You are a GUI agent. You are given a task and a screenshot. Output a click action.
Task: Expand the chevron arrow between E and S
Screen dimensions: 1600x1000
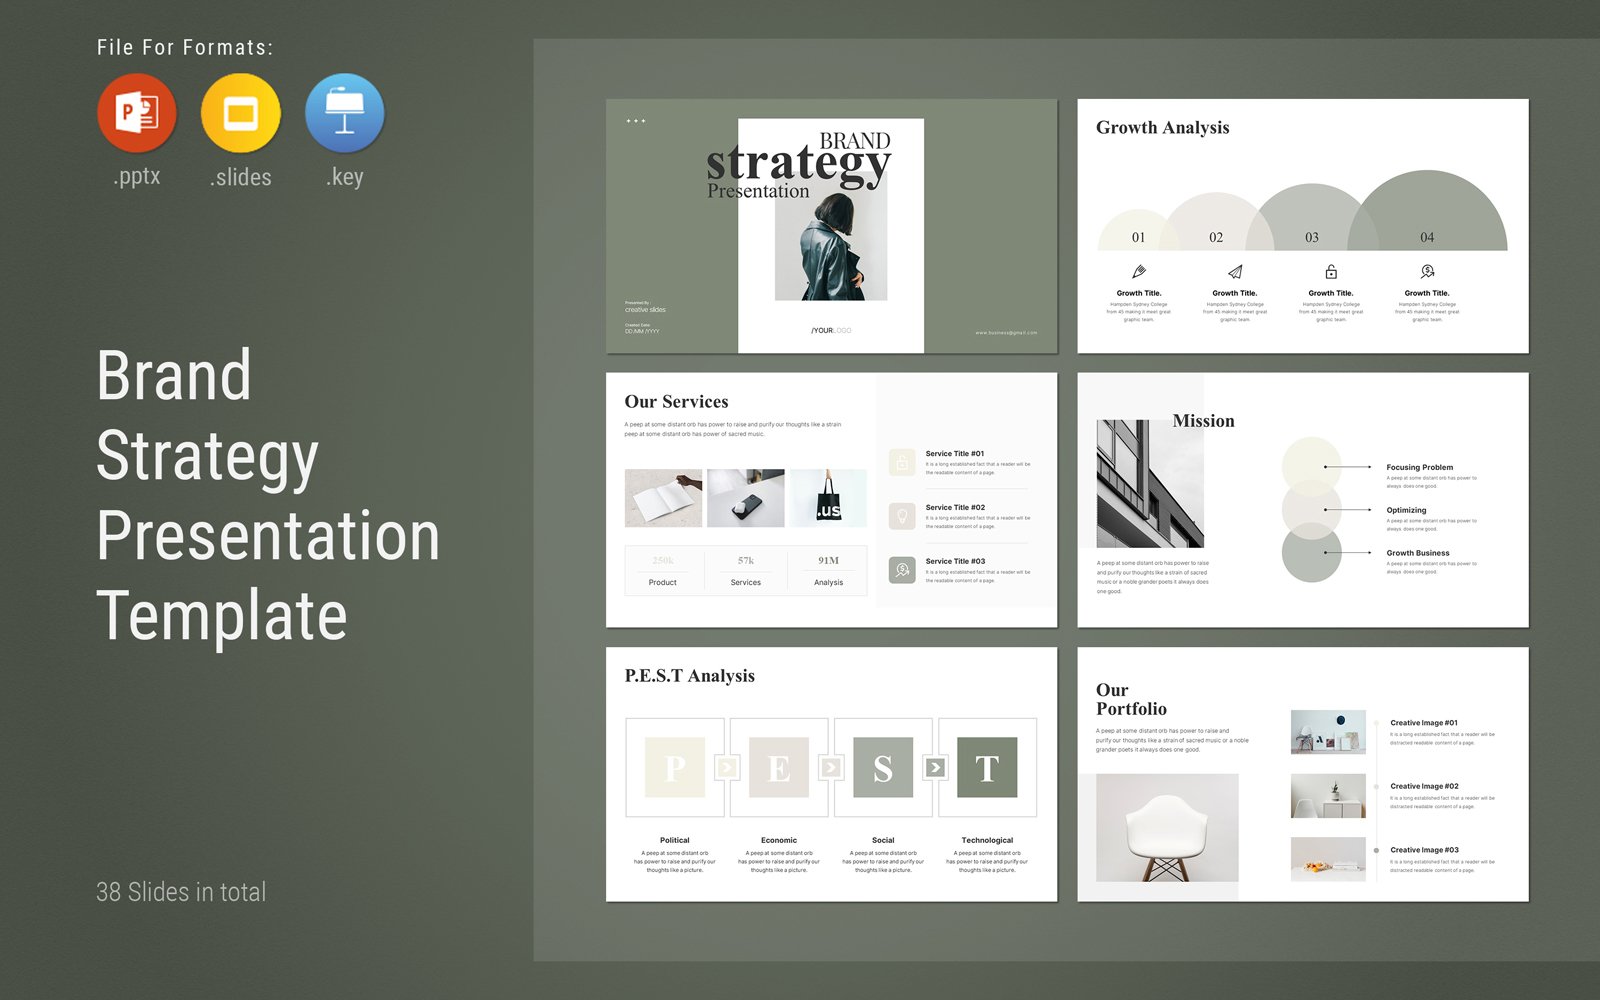(830, 765)
